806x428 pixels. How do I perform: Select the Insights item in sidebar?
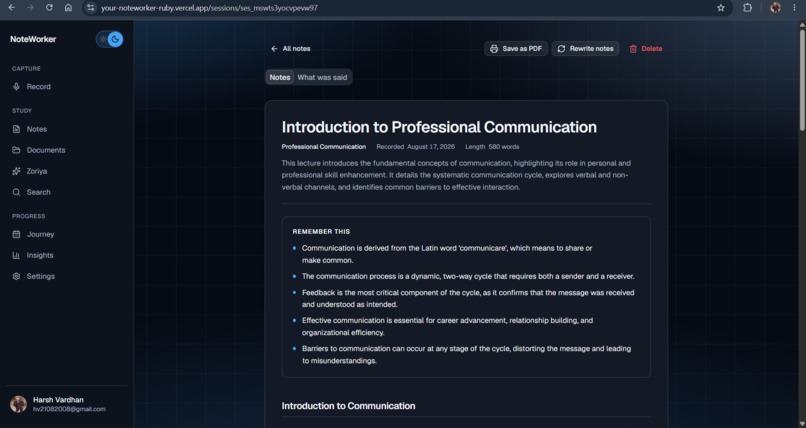[x=67, y=255]
